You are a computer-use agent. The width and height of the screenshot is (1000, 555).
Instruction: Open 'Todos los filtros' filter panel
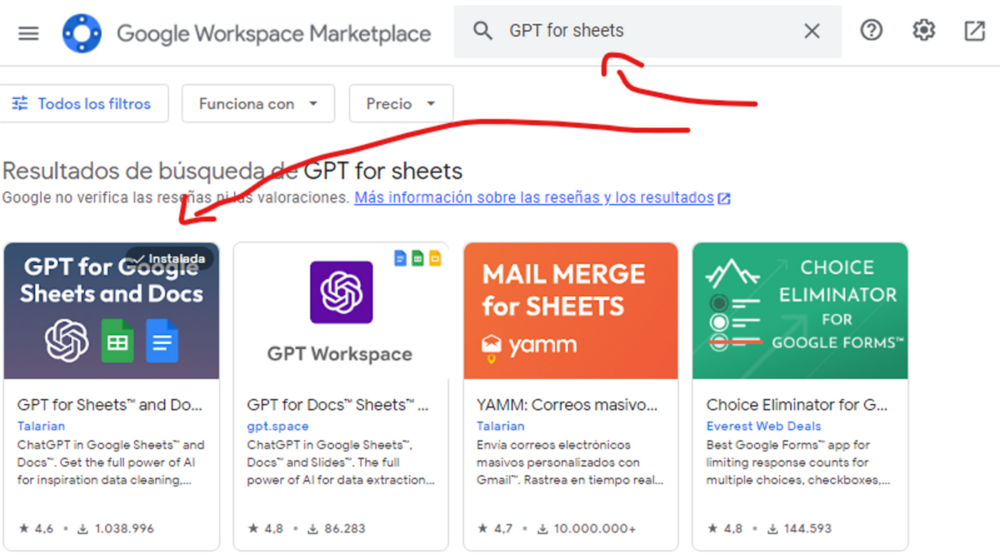pos(84,103)
